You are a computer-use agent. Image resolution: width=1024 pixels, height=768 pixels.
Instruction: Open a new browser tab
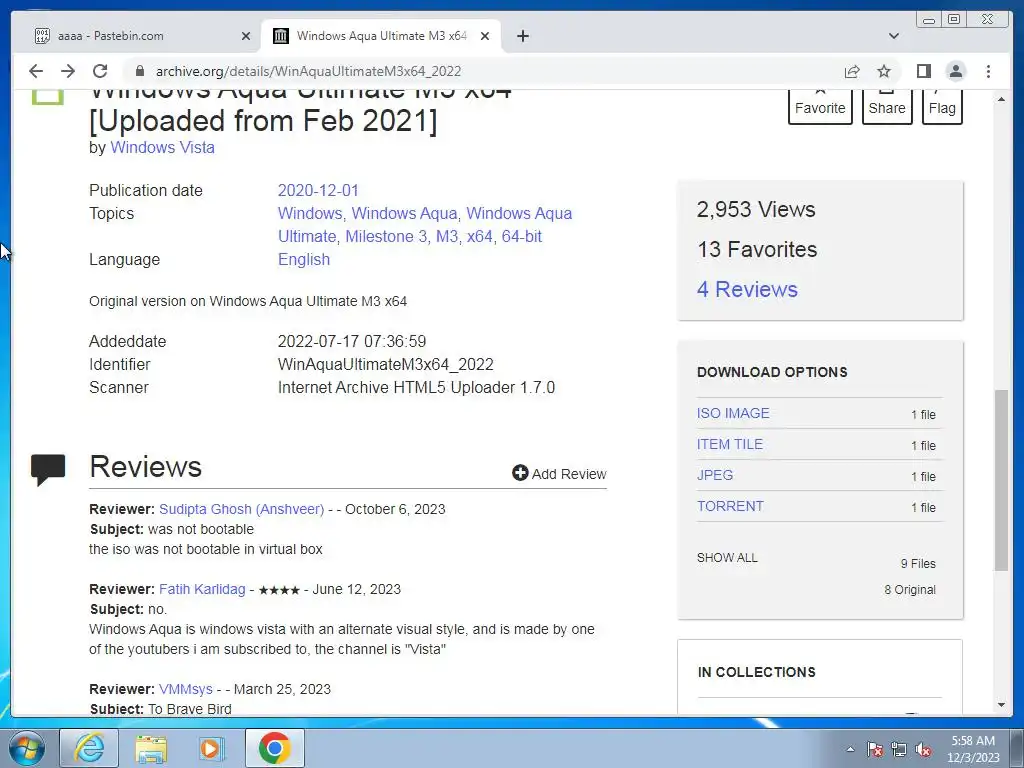(522, 36)
